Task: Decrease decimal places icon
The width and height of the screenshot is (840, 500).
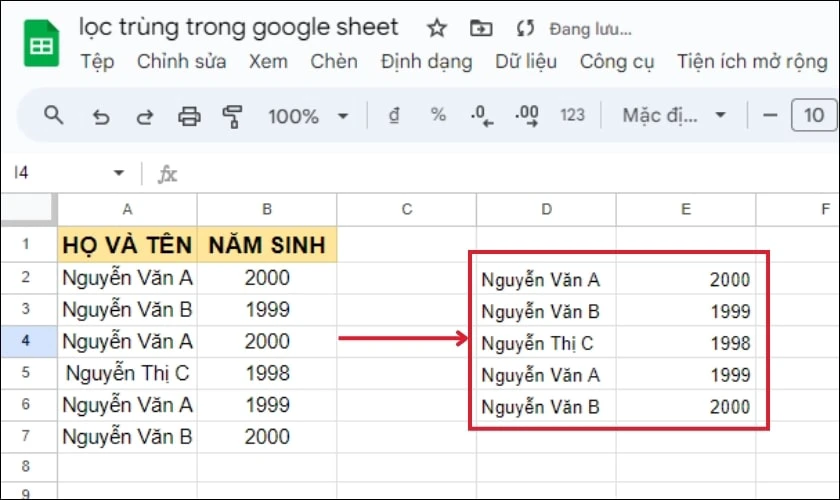Action: pyautogui.click(x=482, y=116)
